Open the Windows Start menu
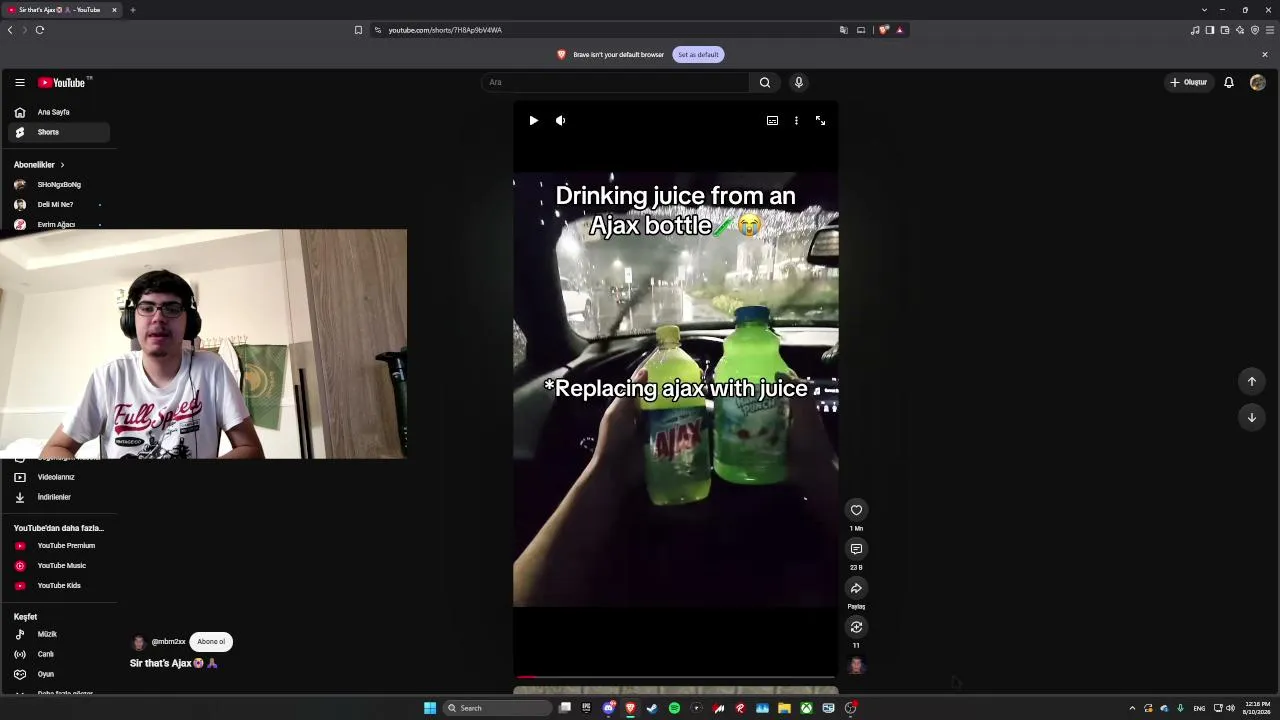The width and height of the screenshot is (1280, 720). pos(430,708)
